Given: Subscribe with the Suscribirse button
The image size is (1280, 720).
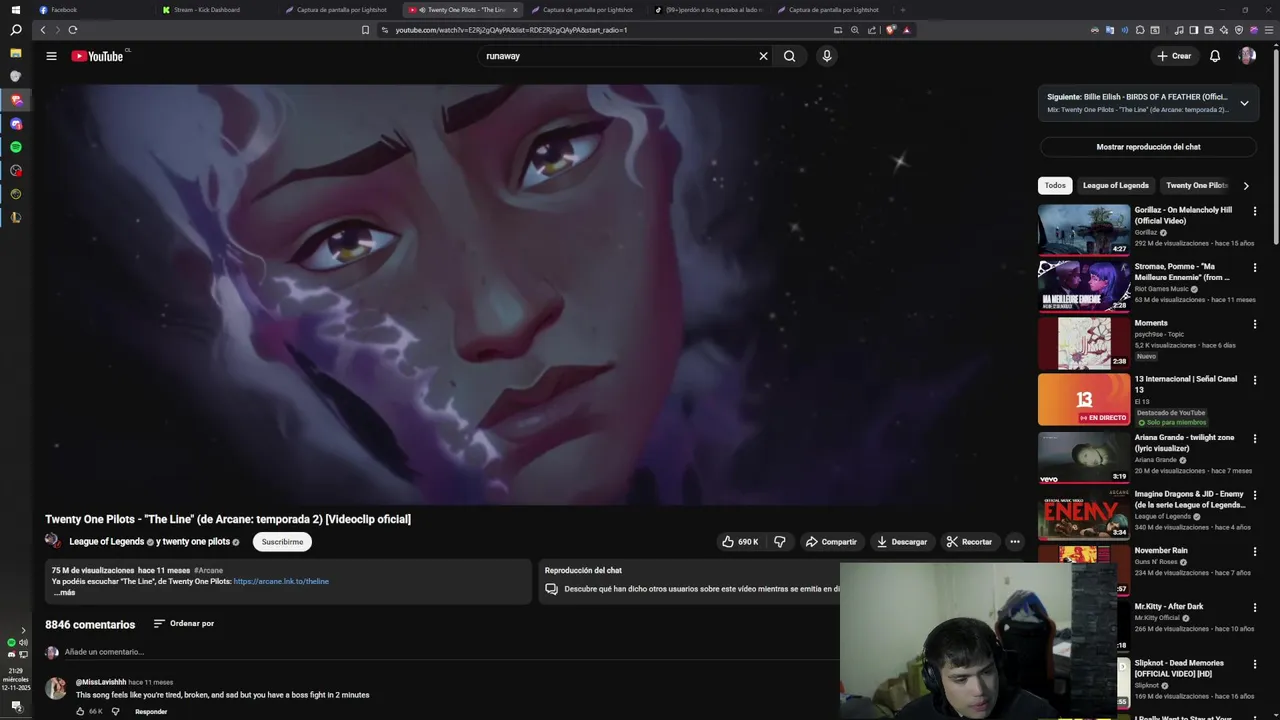Looking at the screenshot, I should click(x=282, y=542).
